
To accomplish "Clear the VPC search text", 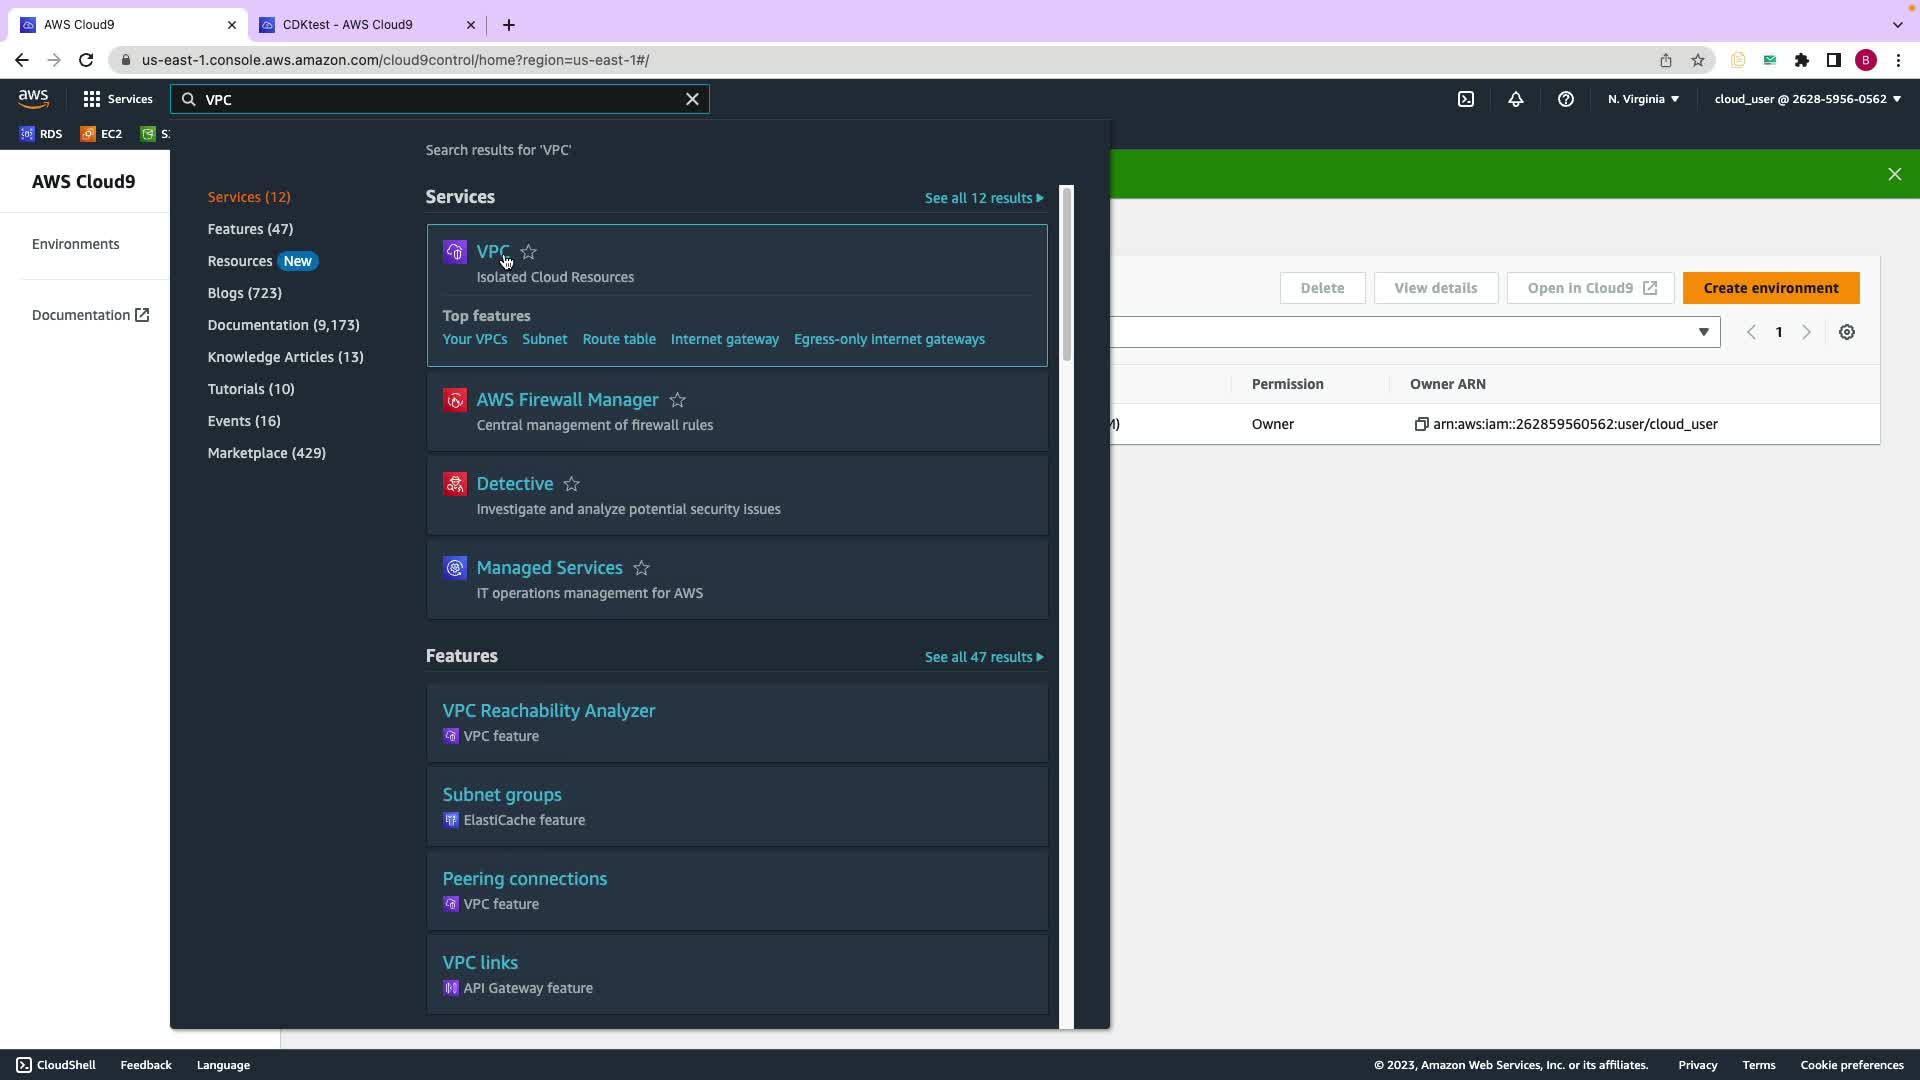I will click(x=692, y=99).
